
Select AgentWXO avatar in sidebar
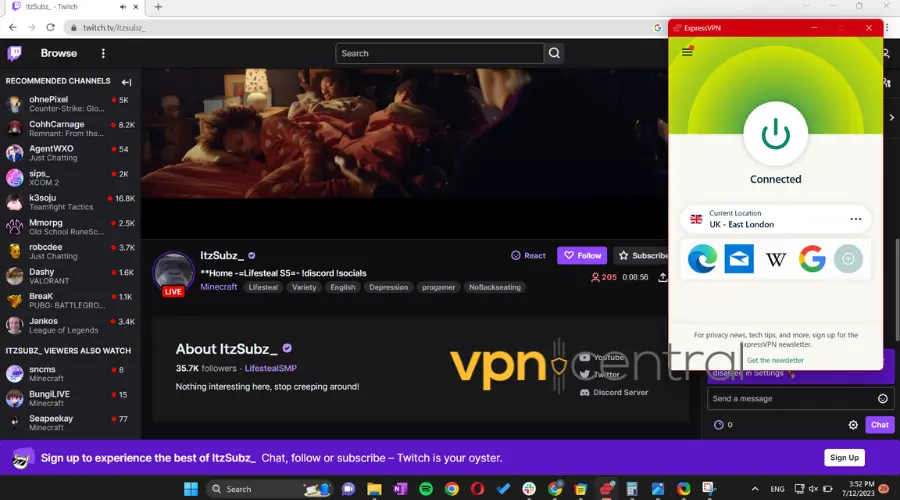pos(14,153)
